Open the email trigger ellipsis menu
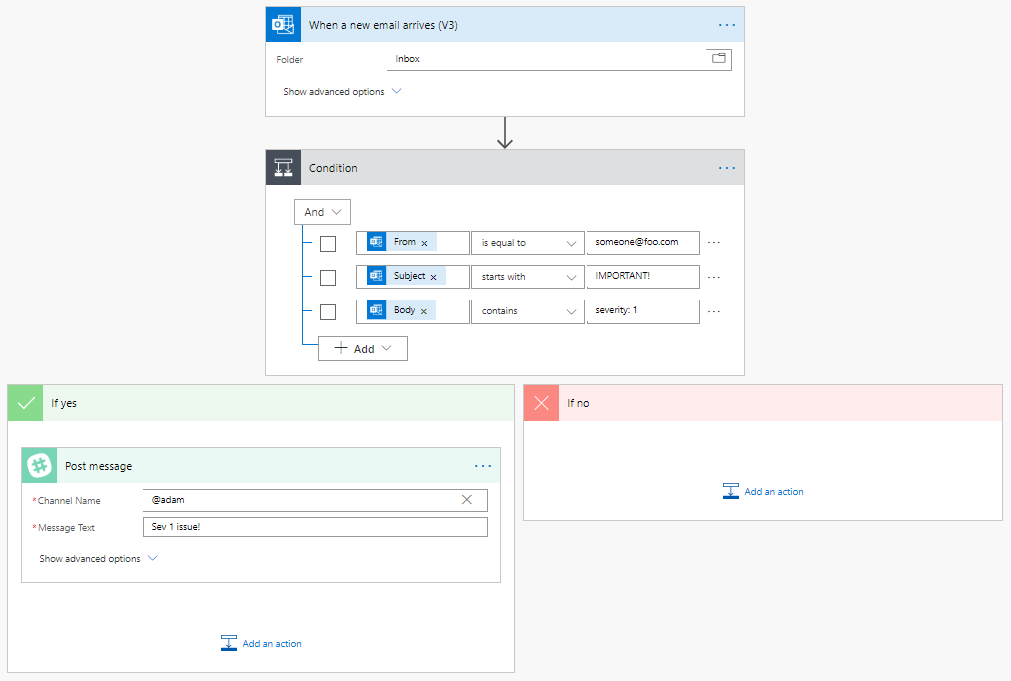Screen dimensions: 1011x681 tap(727, 25)
